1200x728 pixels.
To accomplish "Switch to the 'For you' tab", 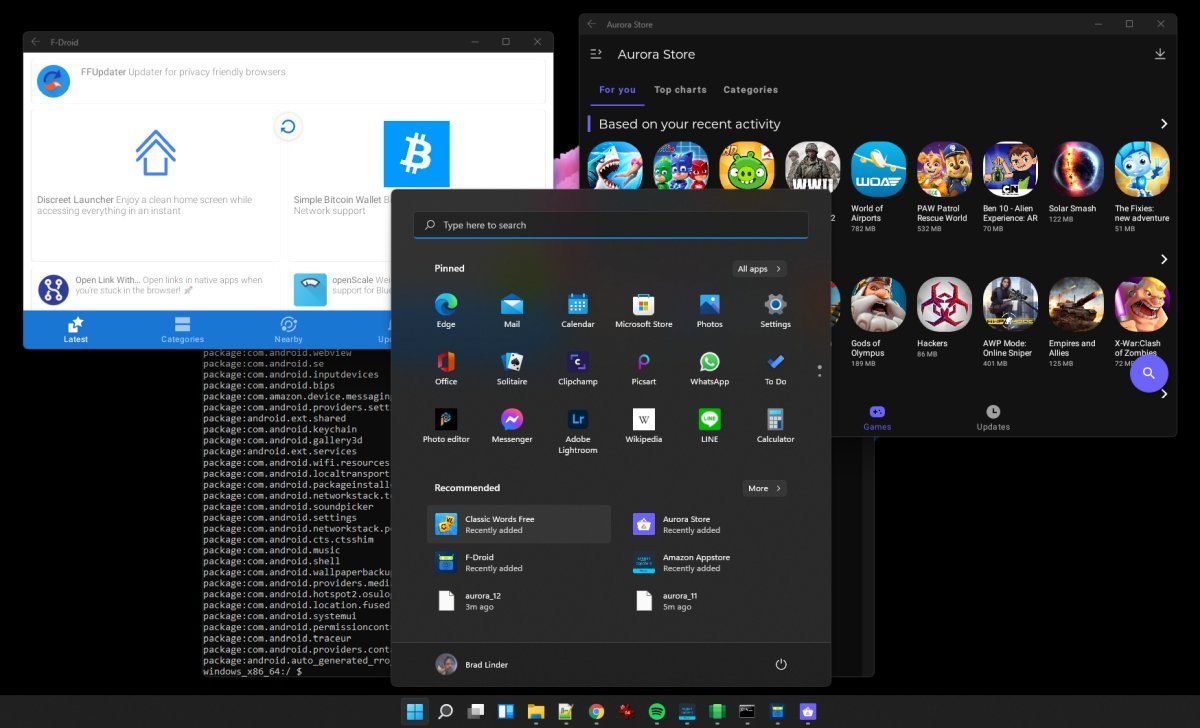I will 617,90.
